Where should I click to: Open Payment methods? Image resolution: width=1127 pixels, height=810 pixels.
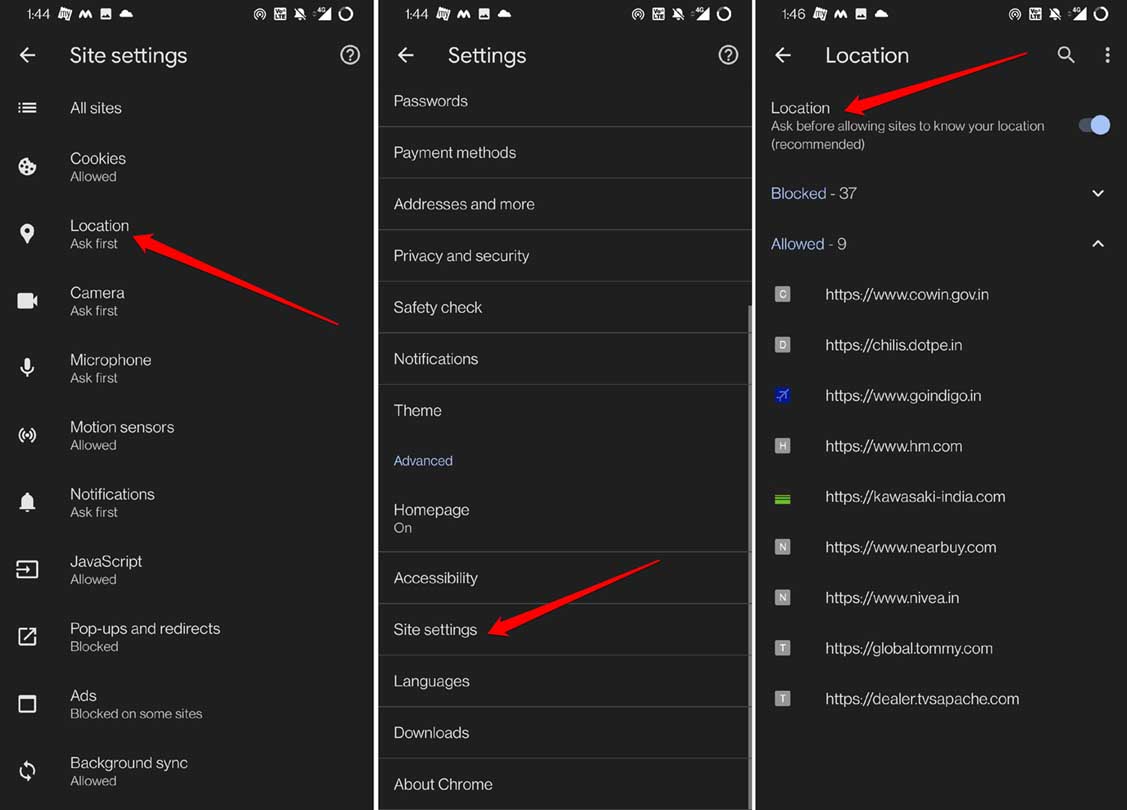pyautogui.click(x=565, y=152)
